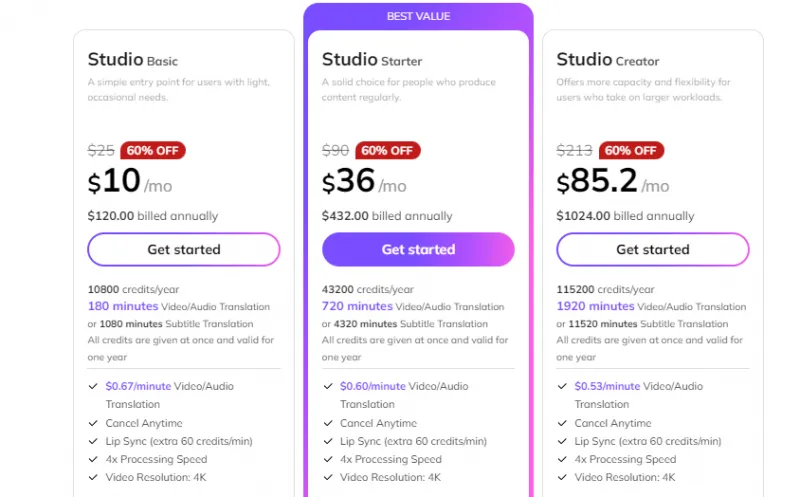Click Get started under Studio Creator
The height and width of the screenshot is (497, 800).
coord(652,249)
